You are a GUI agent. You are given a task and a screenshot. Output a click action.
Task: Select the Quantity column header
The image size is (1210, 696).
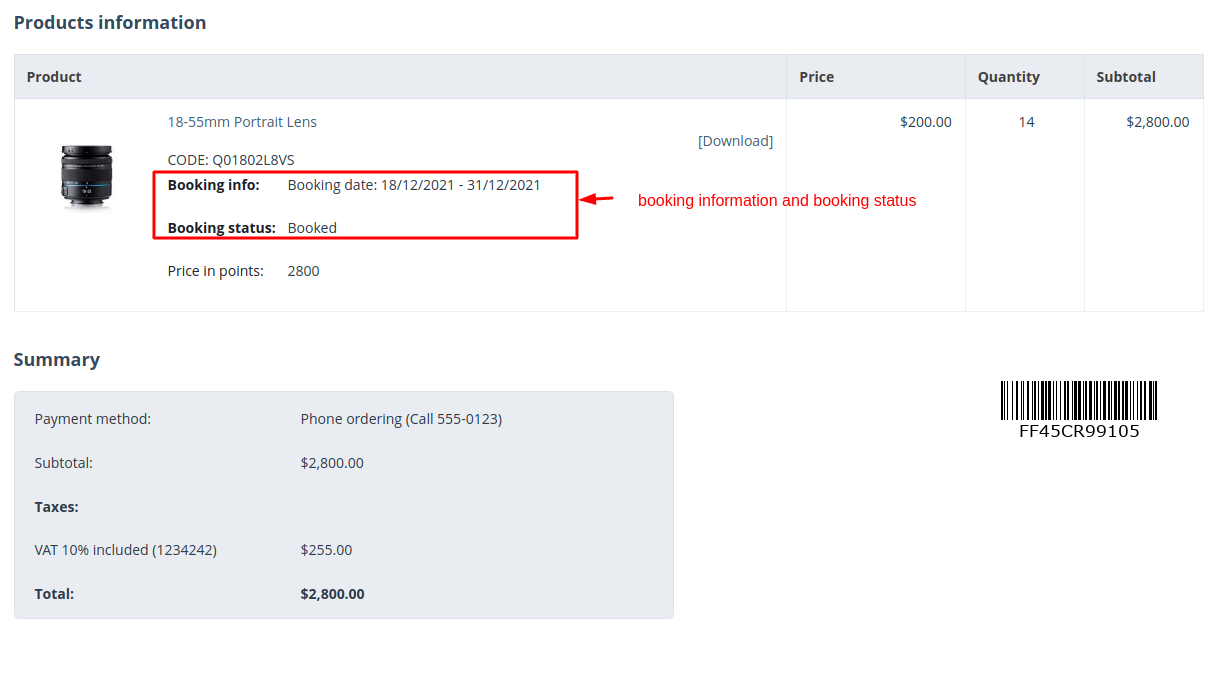point(1008,77)
